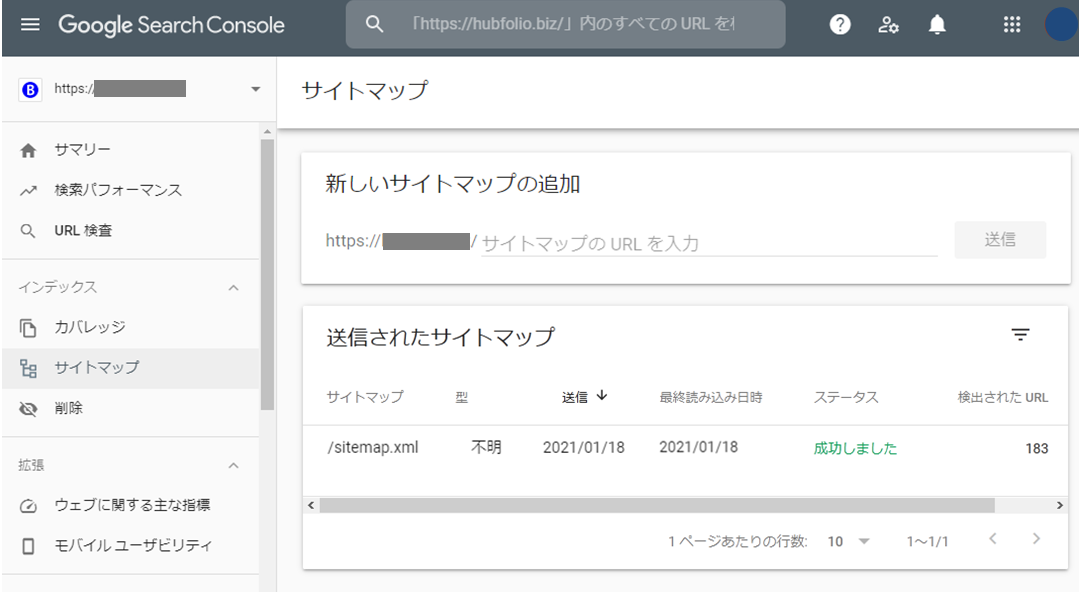The height and width of the screenshot is (592, 1079).
Task: Open the Google apps grid
Action: pos(1012,25)
